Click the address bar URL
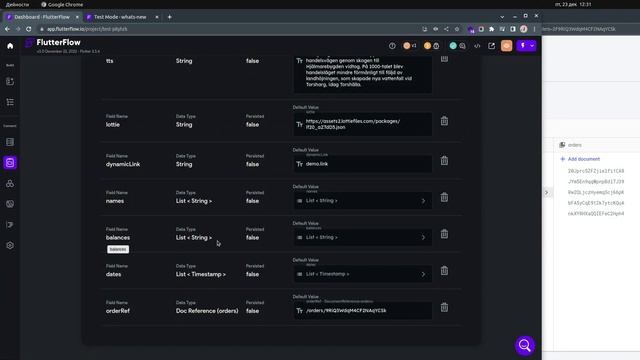640x360 pixels. point(87,29)
